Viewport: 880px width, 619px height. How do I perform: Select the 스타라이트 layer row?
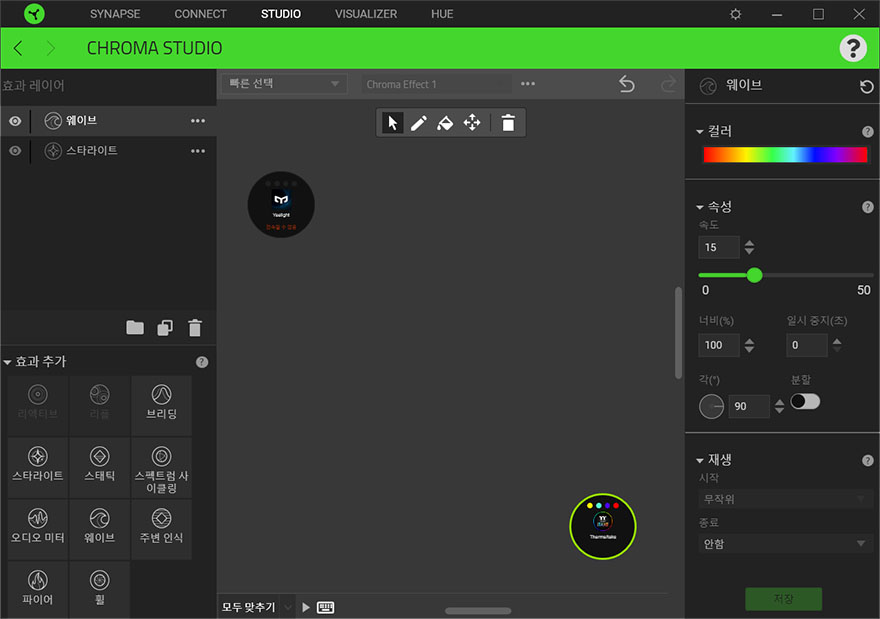(109, 150)
